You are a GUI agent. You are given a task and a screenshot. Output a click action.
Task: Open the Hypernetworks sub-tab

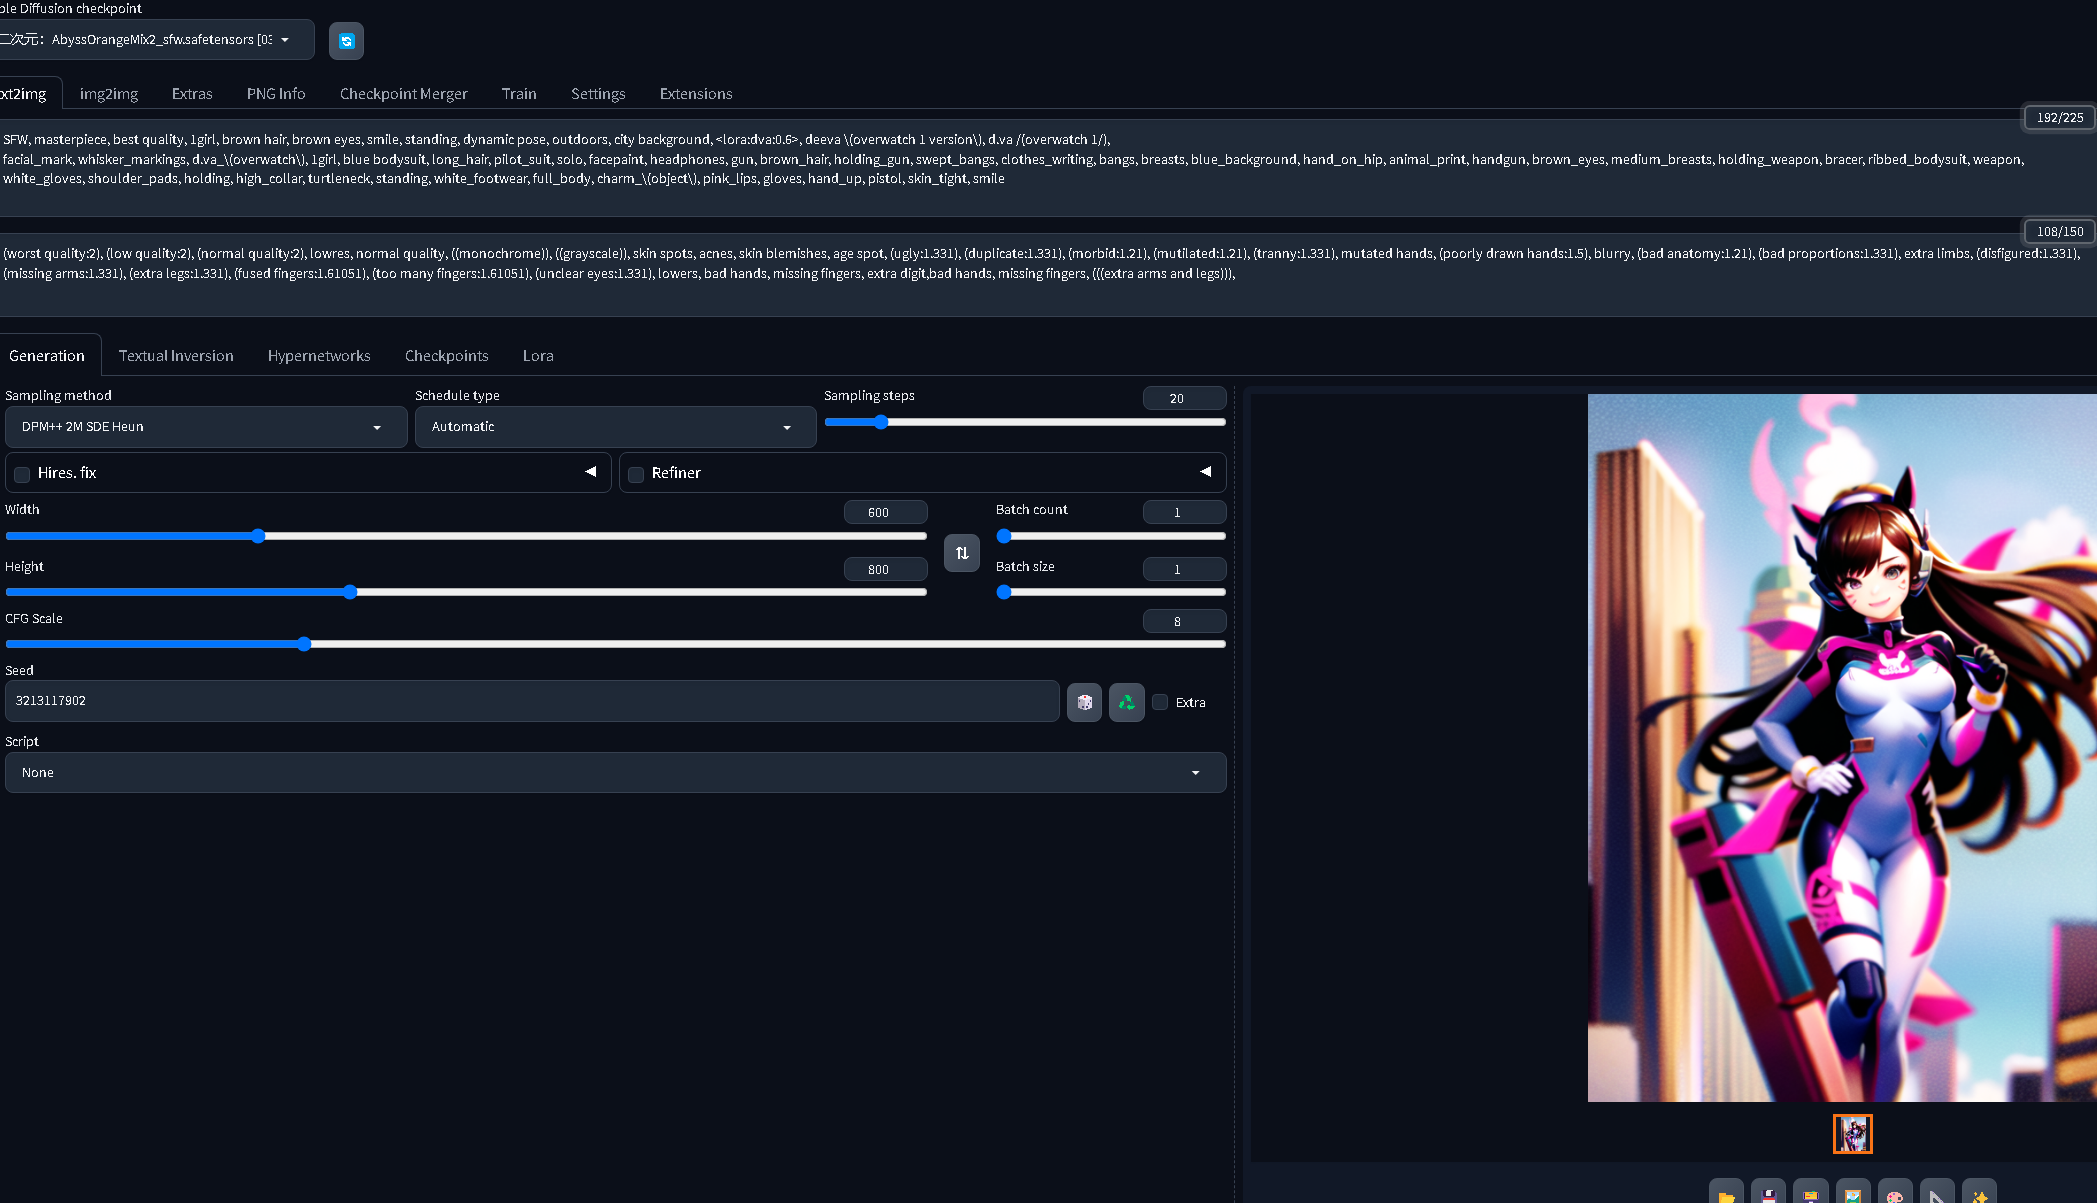[x=319, y=356]
